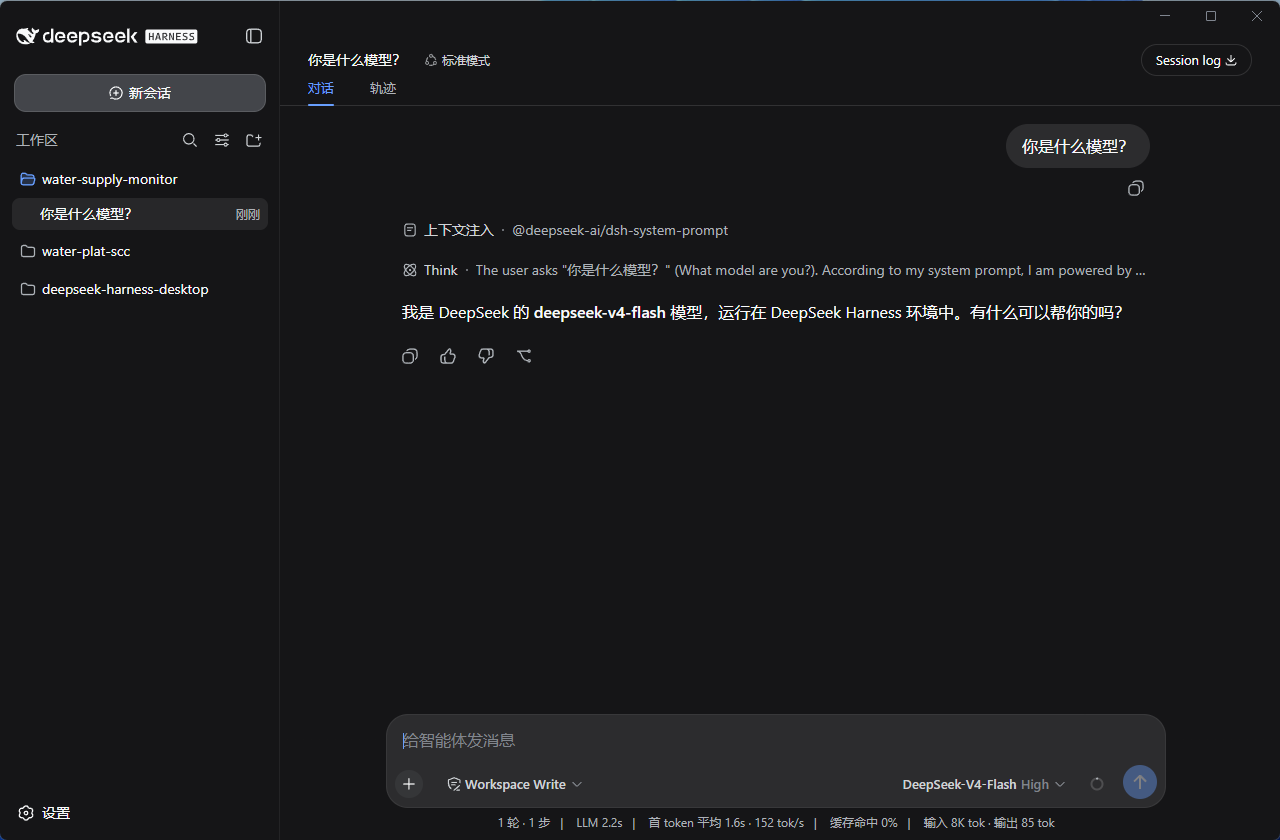
Task: Open the DeepSeek-V4-Flash model dropdown
Action: [984, 784]
